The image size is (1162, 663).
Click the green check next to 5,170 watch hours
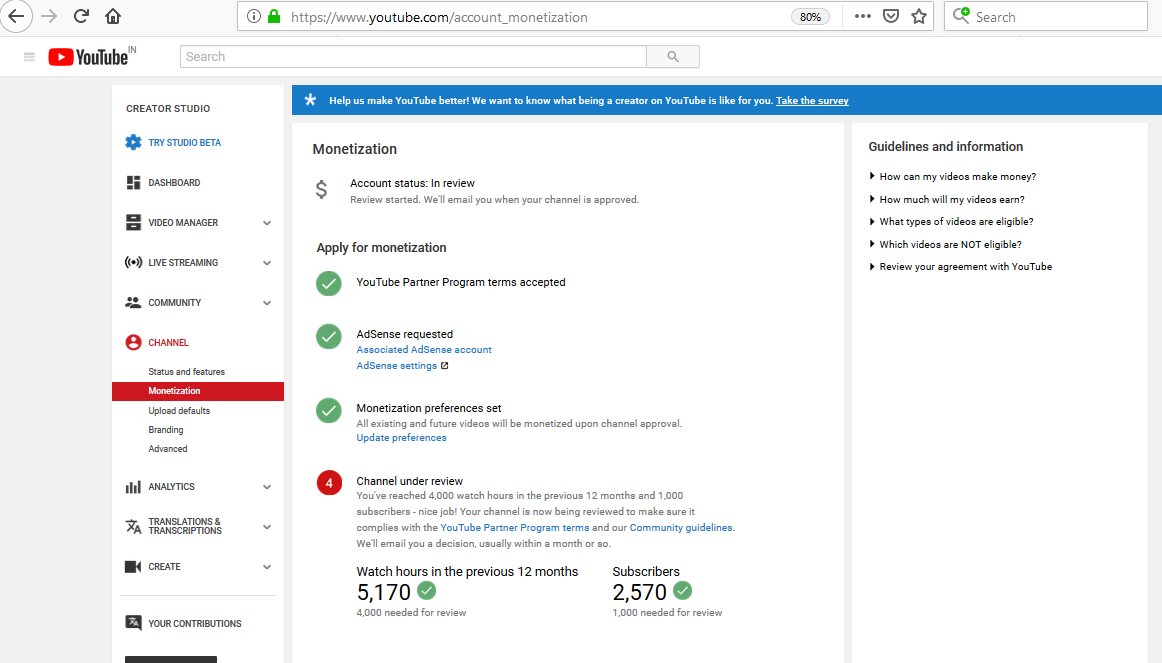coord(427,590)
